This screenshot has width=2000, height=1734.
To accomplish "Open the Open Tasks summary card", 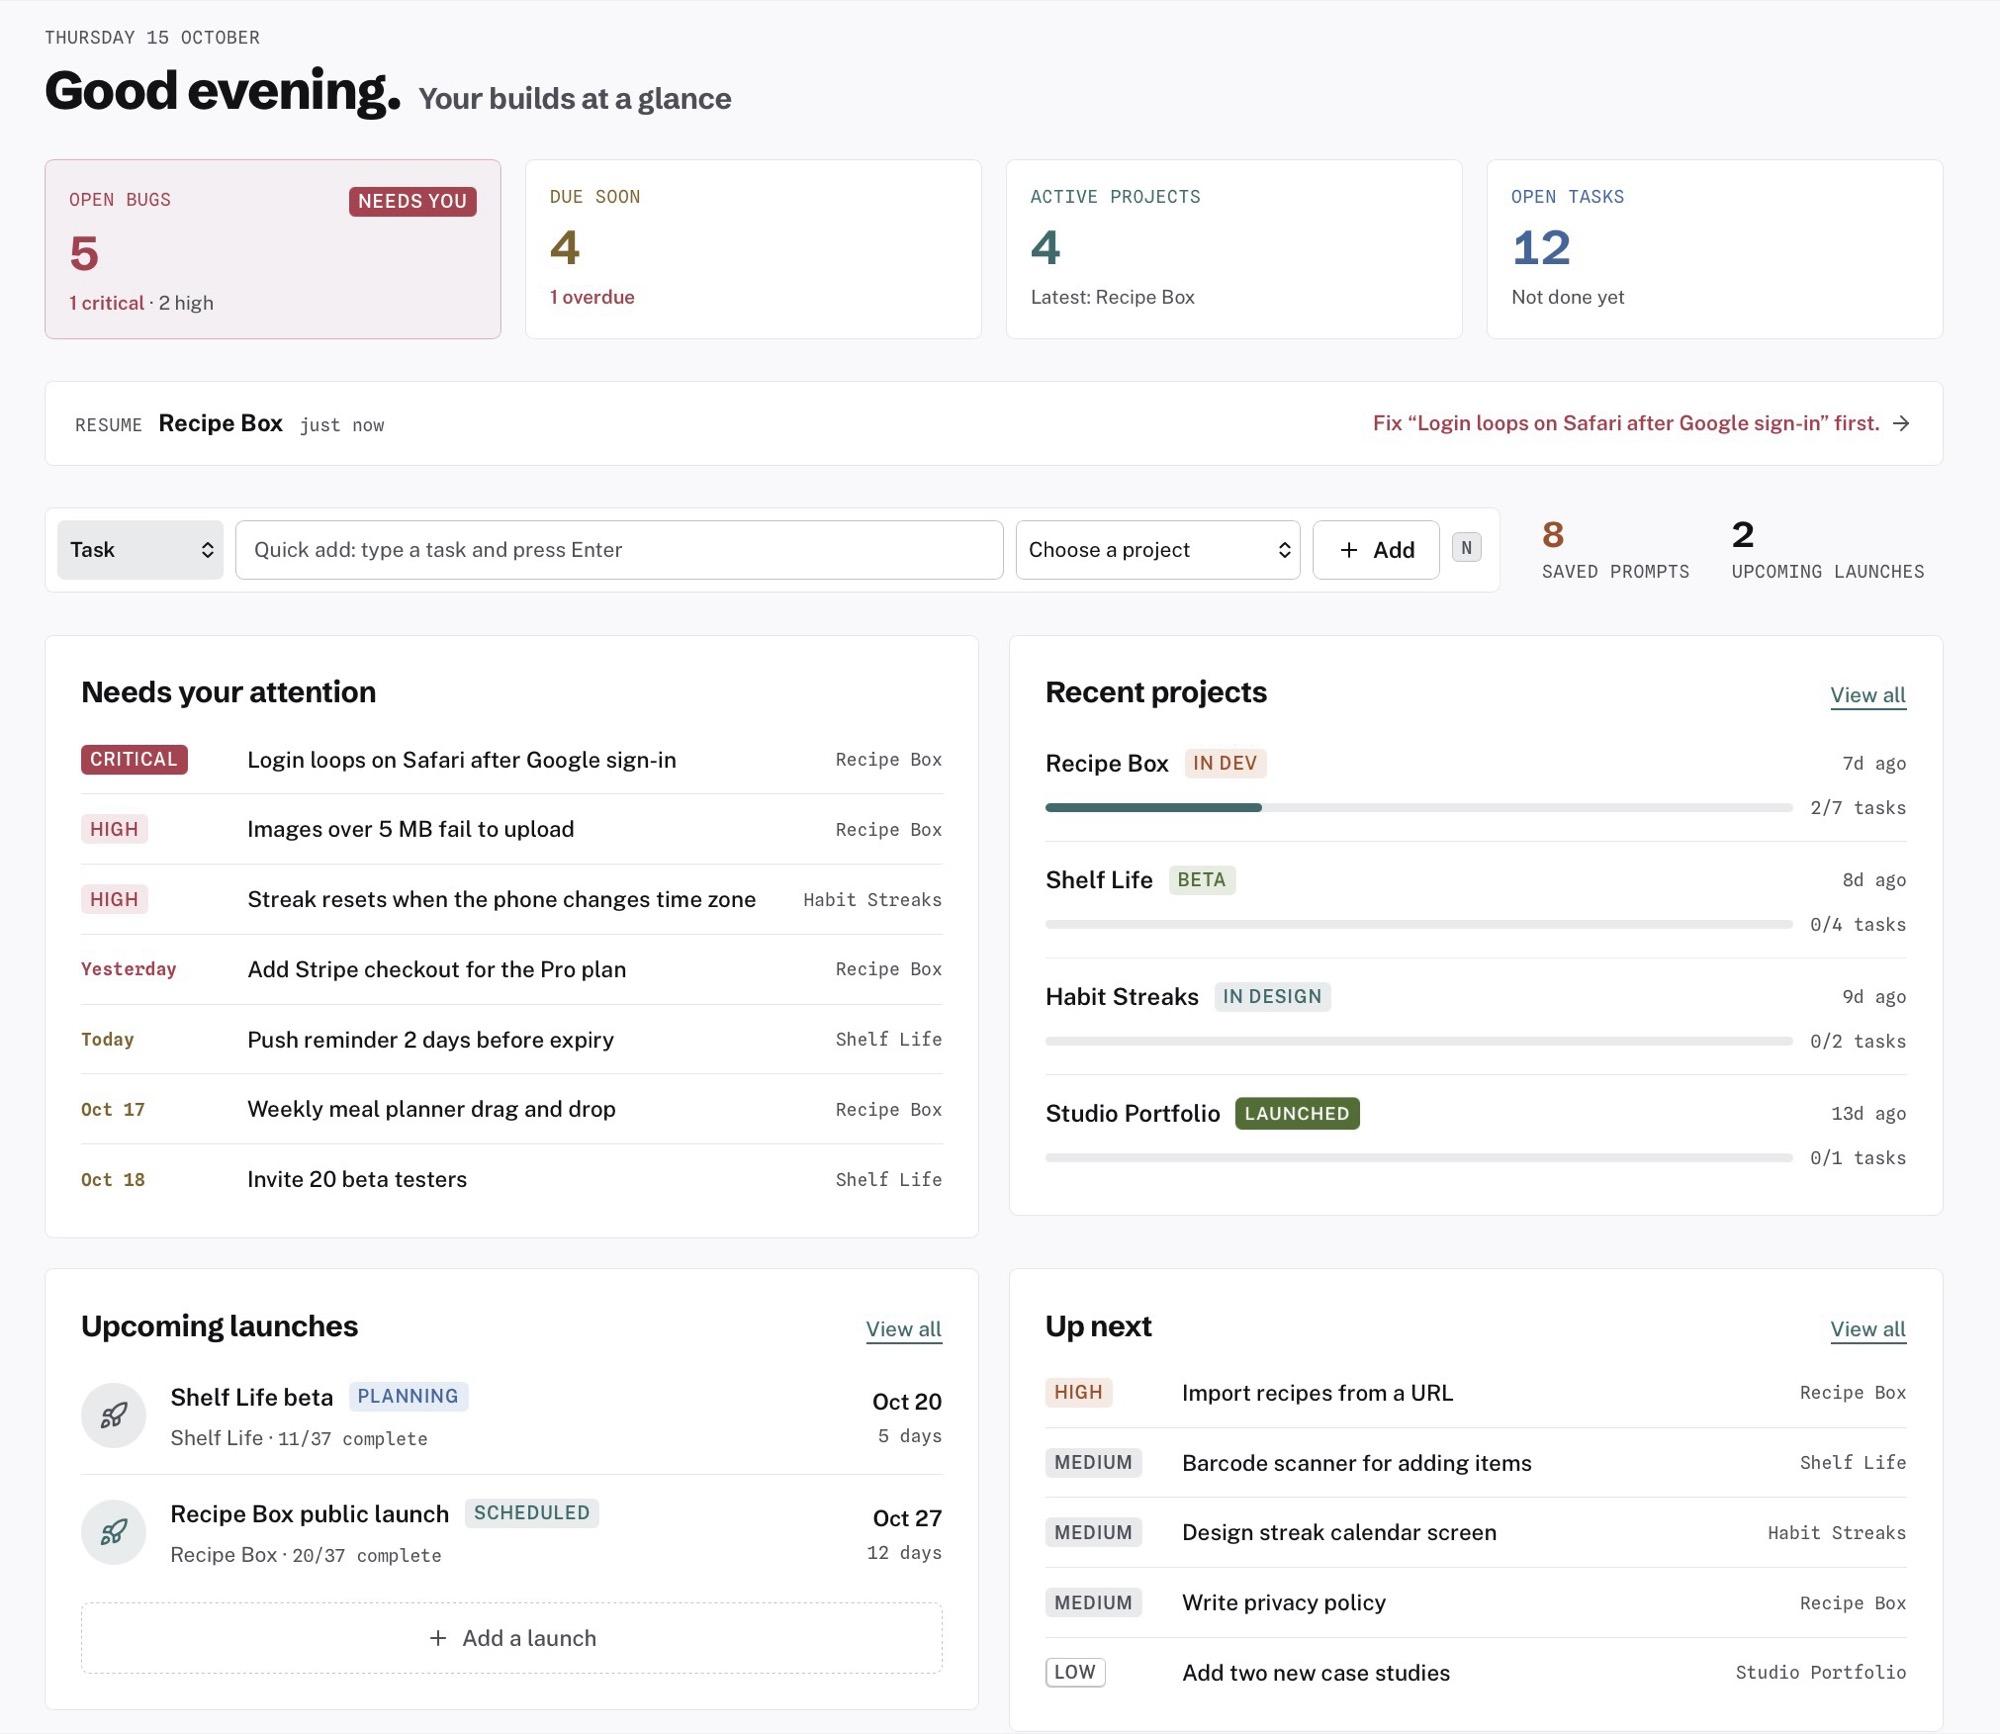I will [x=1715, y=249].
